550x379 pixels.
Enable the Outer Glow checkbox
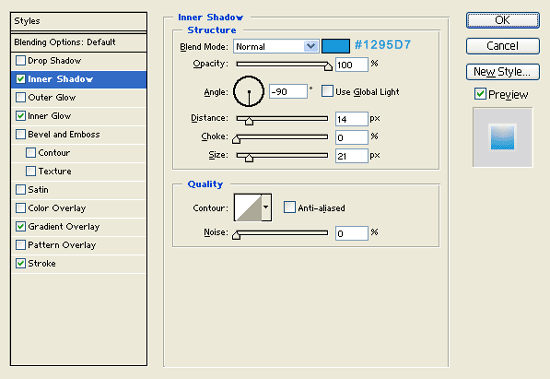[x=21, y=97]
